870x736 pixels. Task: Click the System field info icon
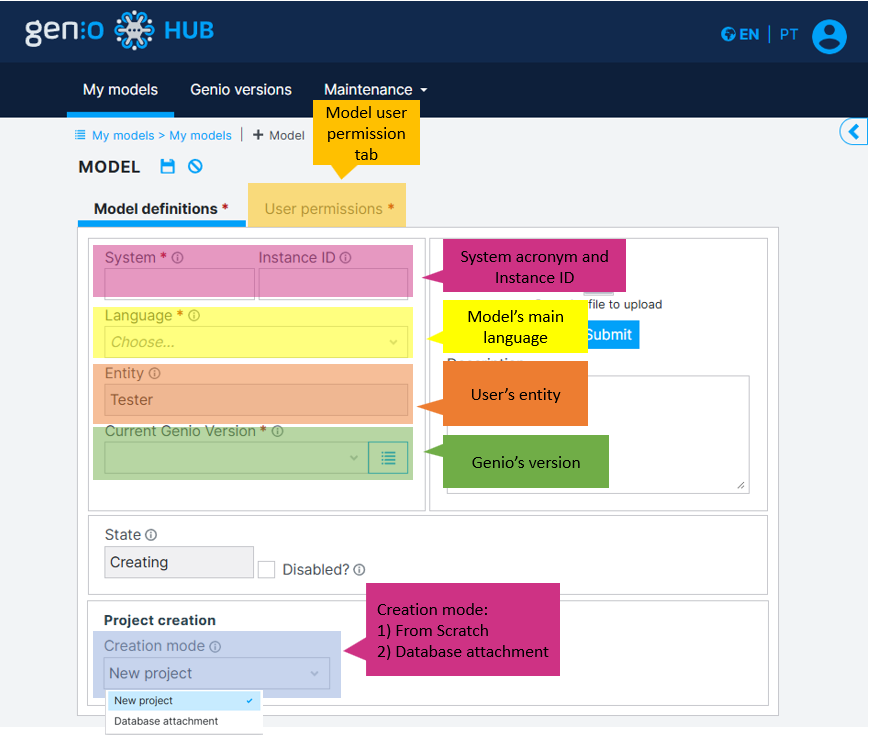178,258
